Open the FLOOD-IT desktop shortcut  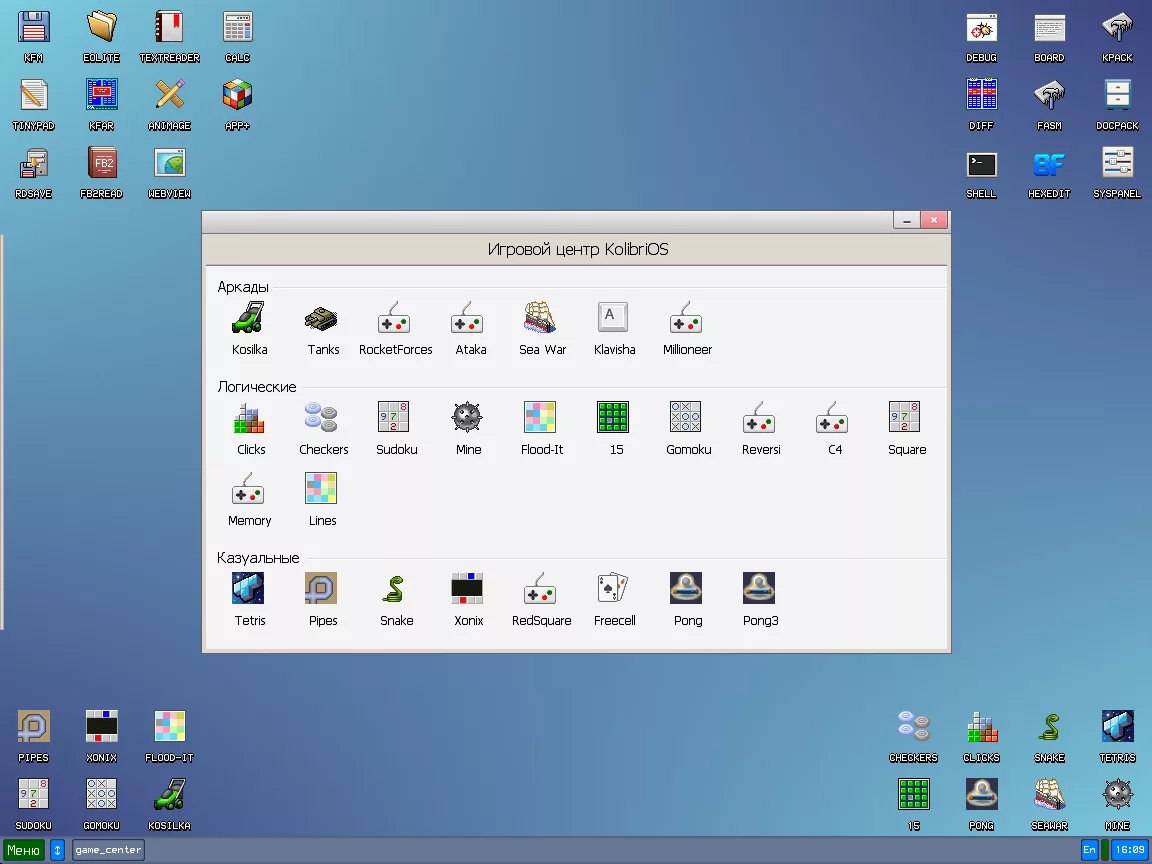169,736
